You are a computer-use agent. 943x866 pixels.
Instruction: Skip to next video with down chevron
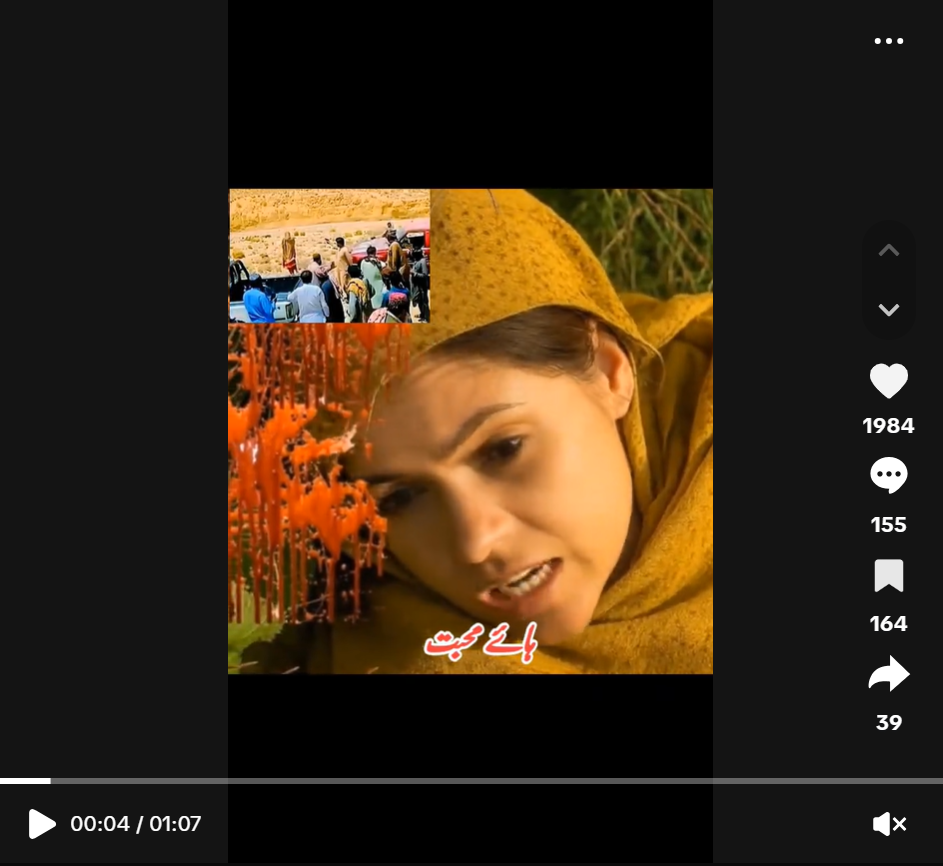tap(888, 310)
